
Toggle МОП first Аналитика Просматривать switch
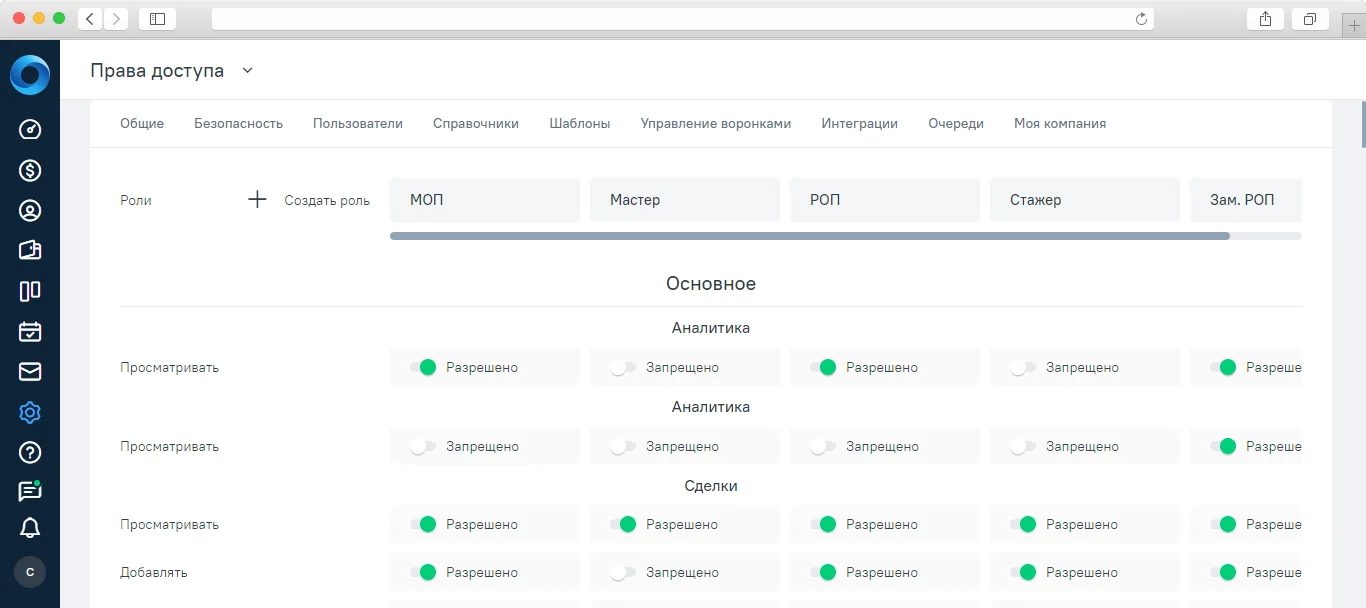[x=423, y=367]
